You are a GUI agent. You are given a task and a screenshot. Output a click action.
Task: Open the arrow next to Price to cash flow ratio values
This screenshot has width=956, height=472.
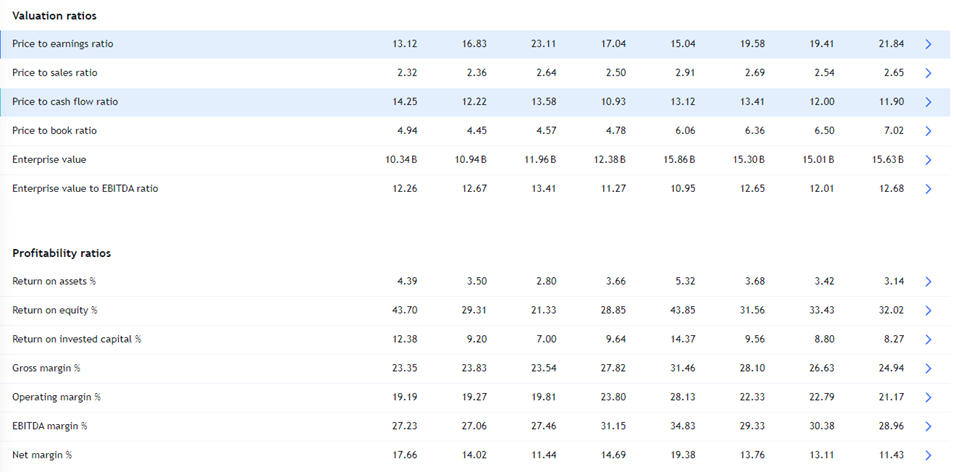[x=928, y=102]
